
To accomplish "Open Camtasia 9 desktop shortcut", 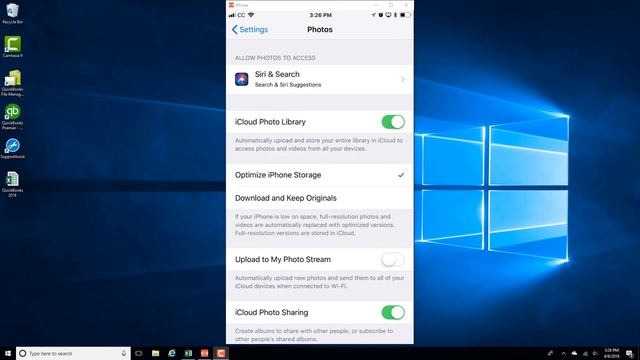I will [13, 47].
